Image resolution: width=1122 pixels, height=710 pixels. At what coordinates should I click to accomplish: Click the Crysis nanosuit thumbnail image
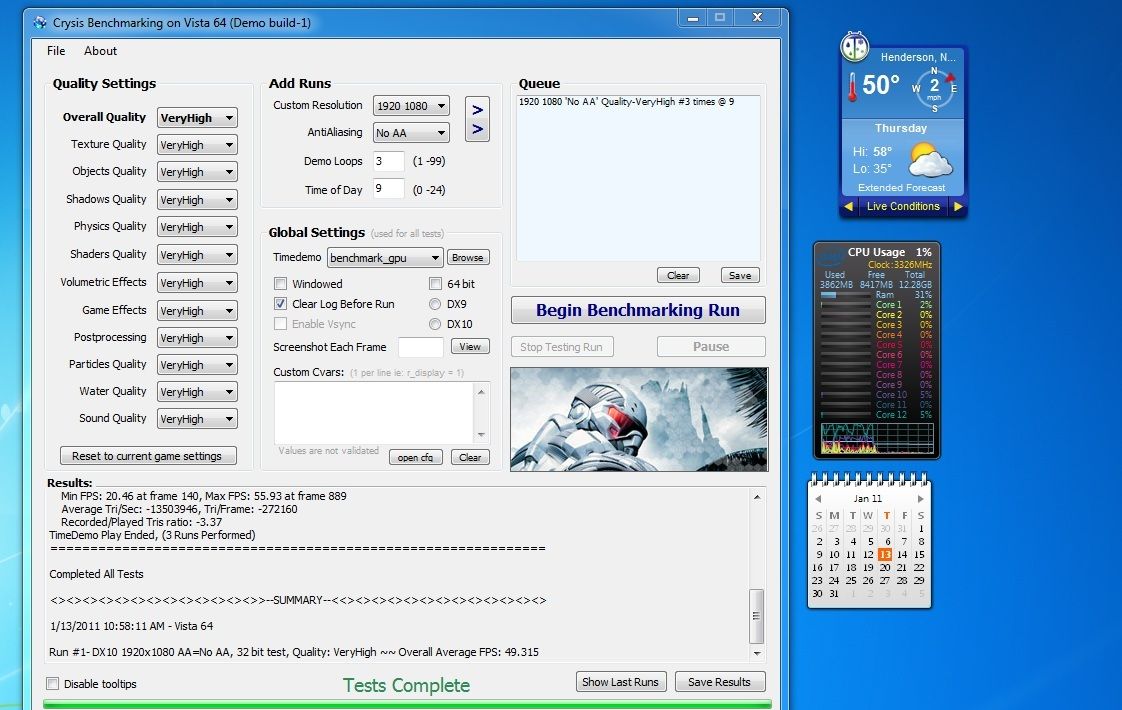[639, 419]
